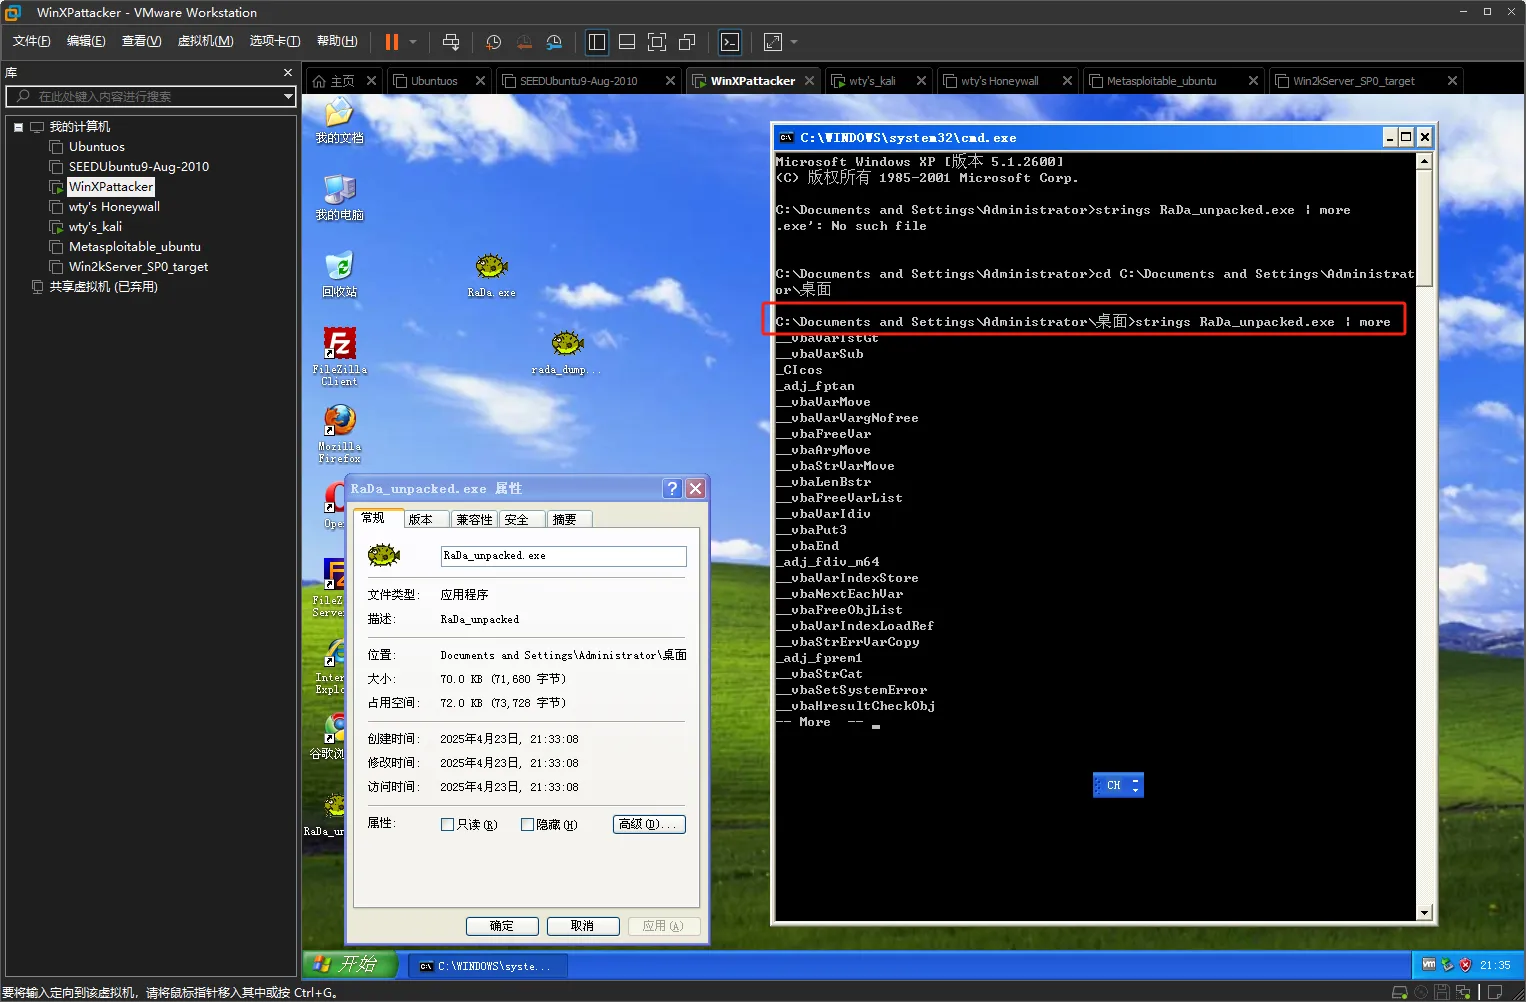
Task: Toggle the thumbnail bar view icon
Action: click(627, 42)
